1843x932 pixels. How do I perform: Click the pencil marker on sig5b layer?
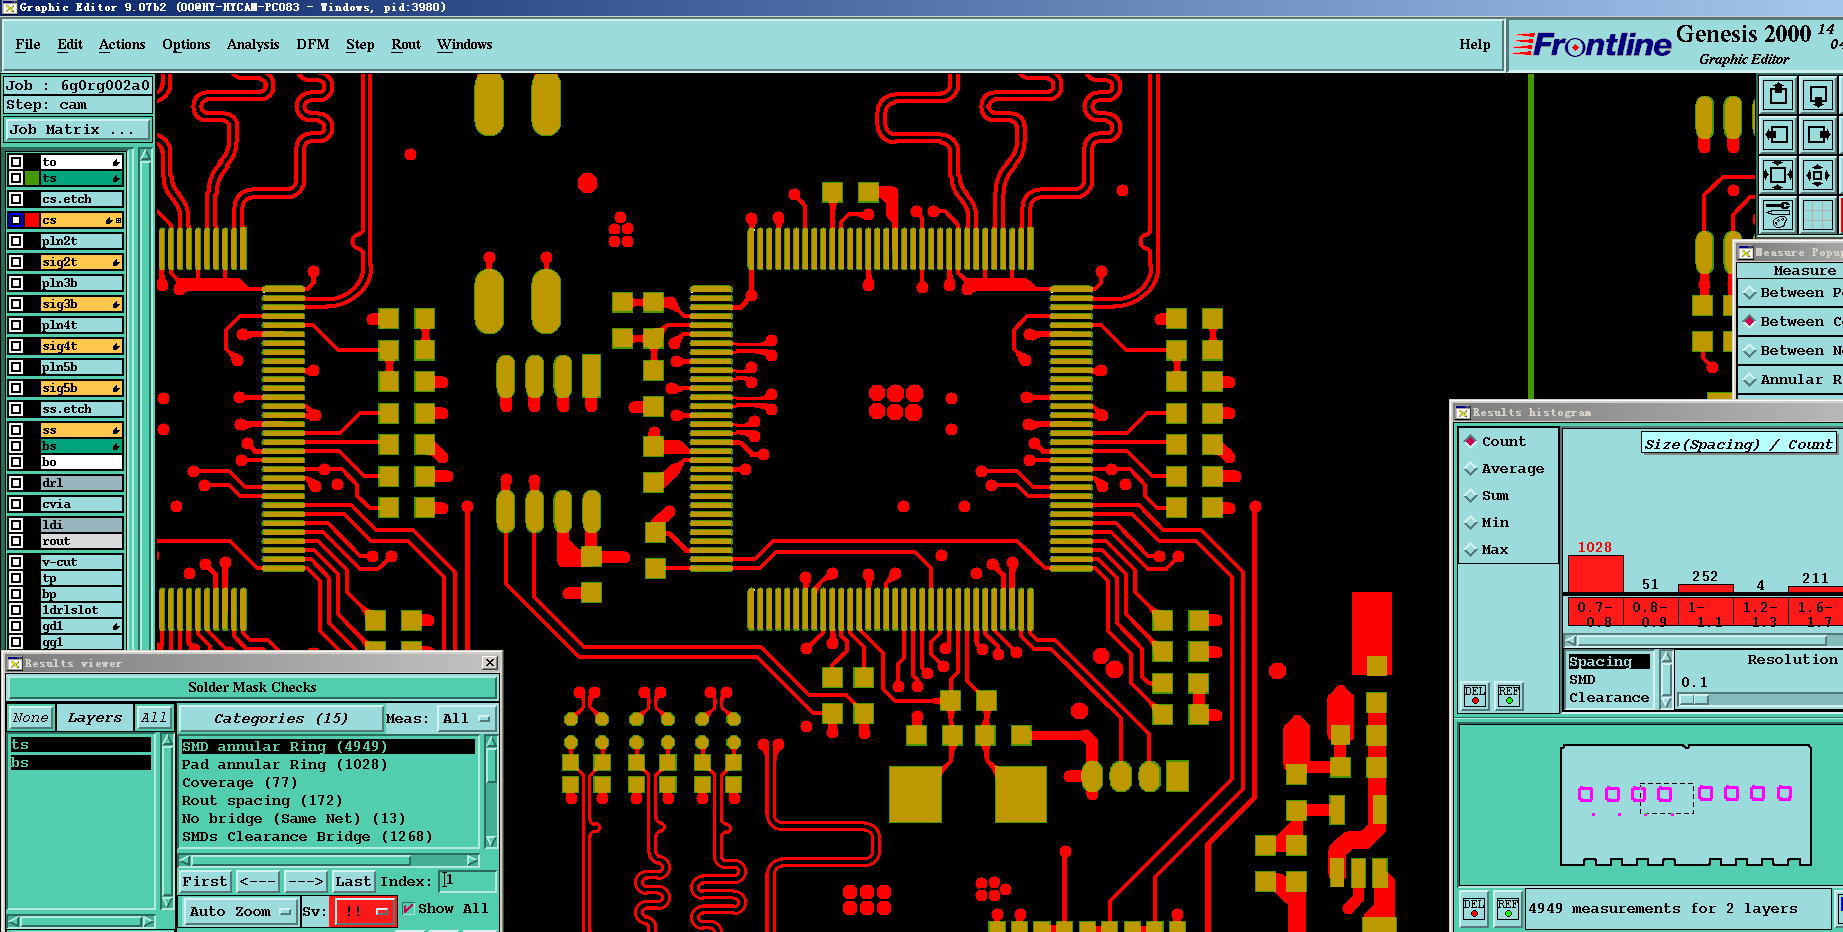click(116, 388)
